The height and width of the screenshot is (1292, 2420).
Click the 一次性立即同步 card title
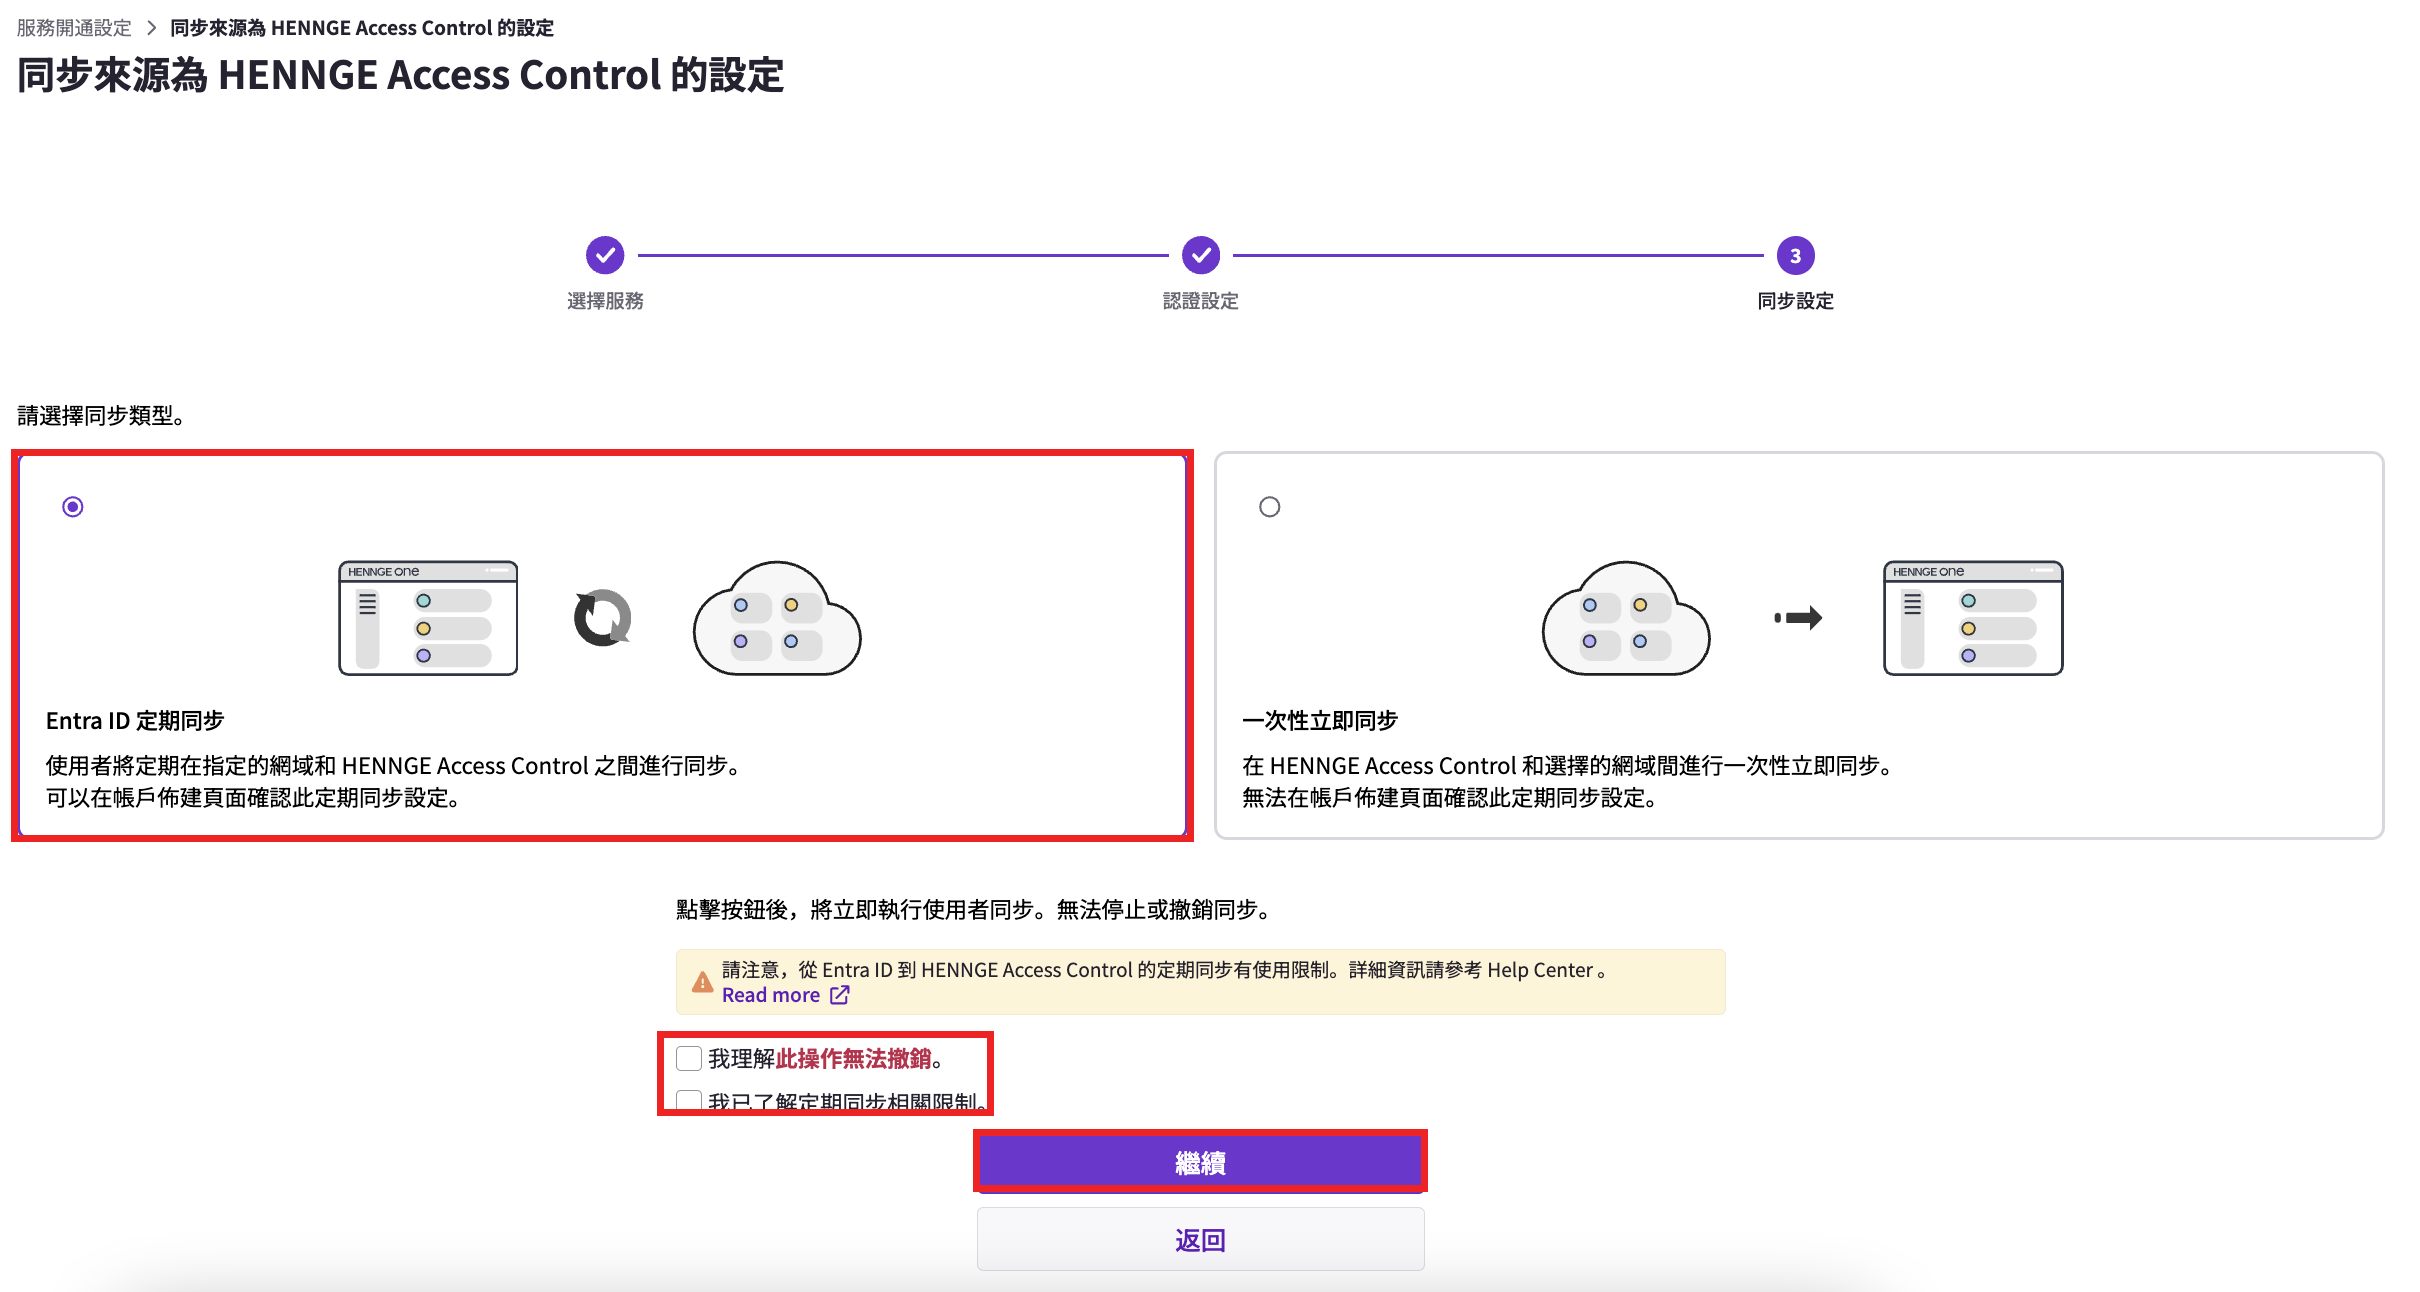point(1320,721)
